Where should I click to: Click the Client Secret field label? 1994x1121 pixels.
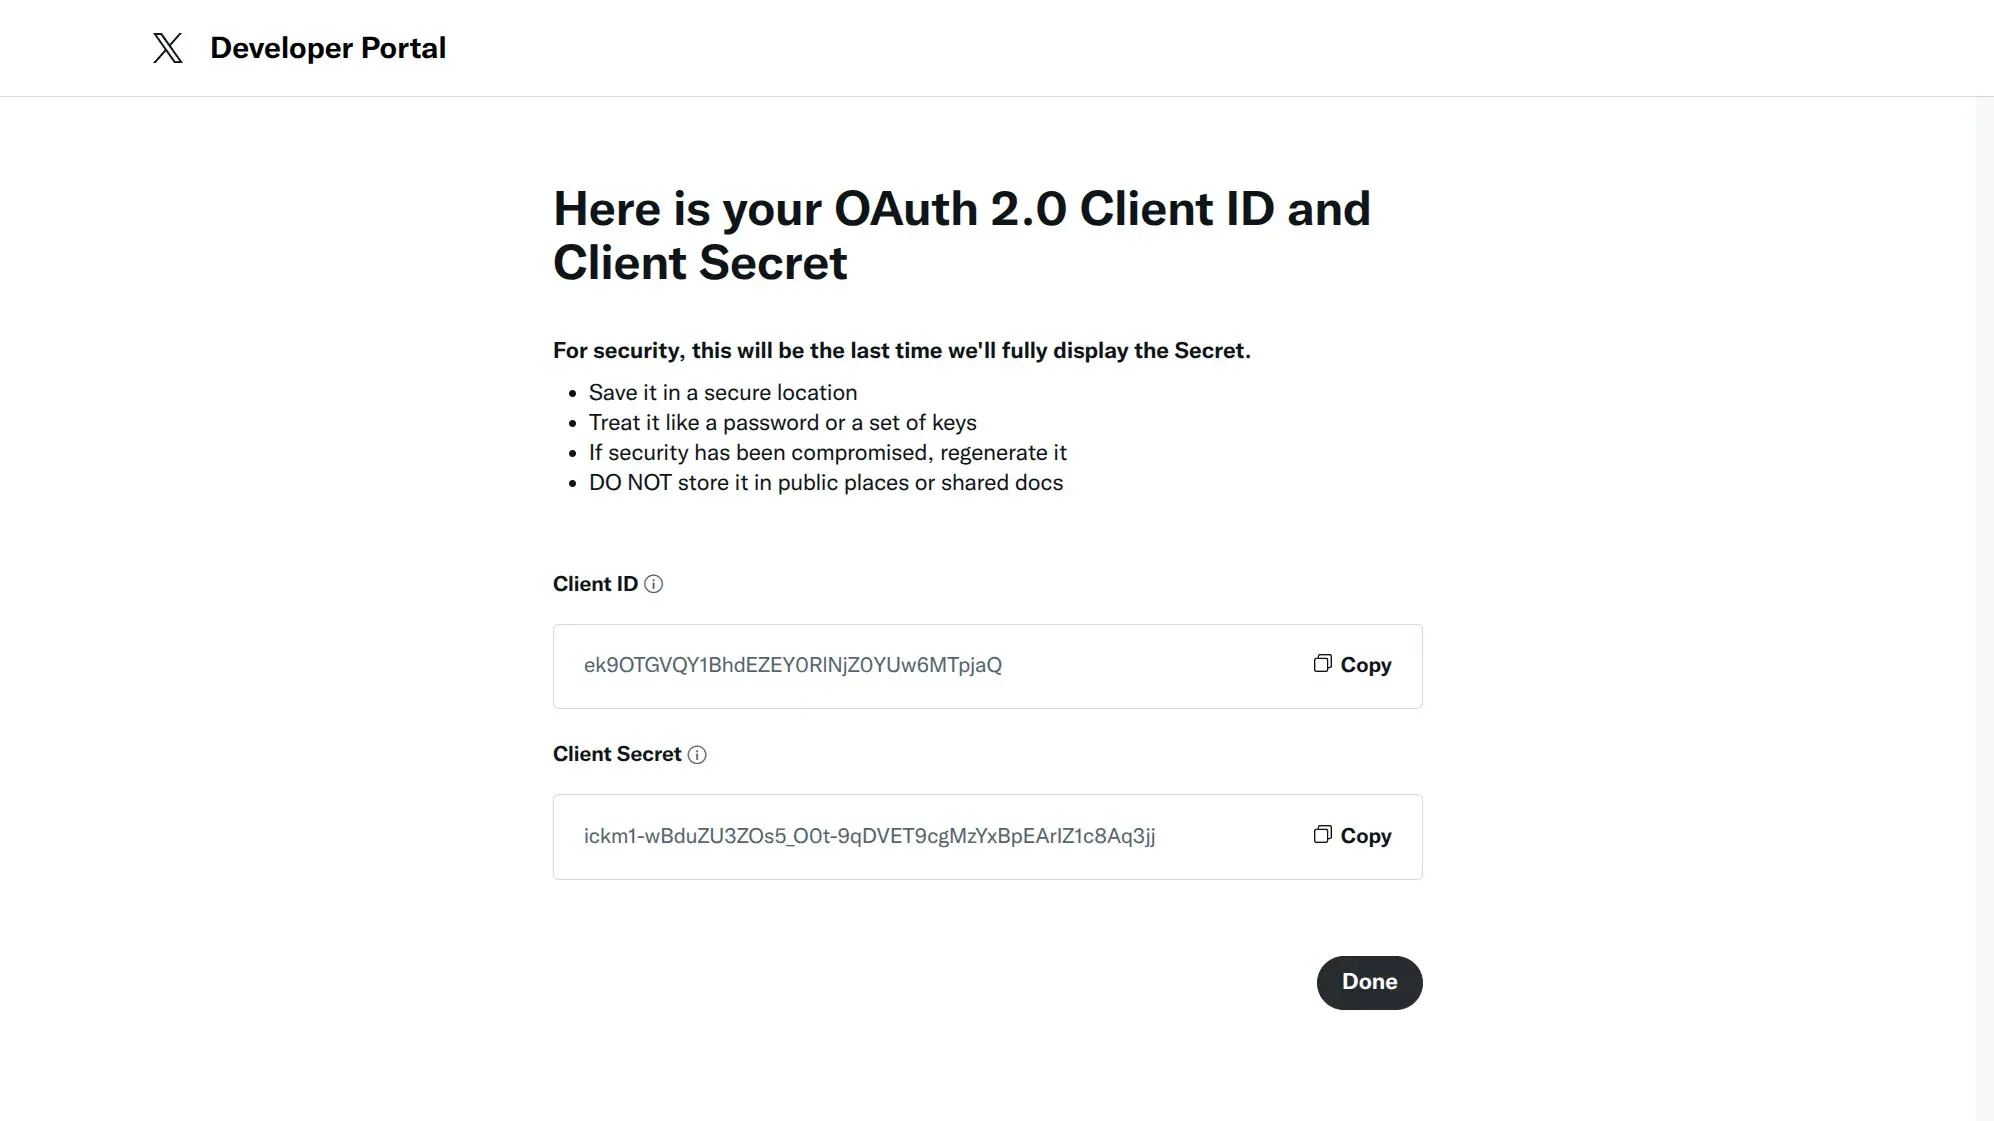[616, 755]
